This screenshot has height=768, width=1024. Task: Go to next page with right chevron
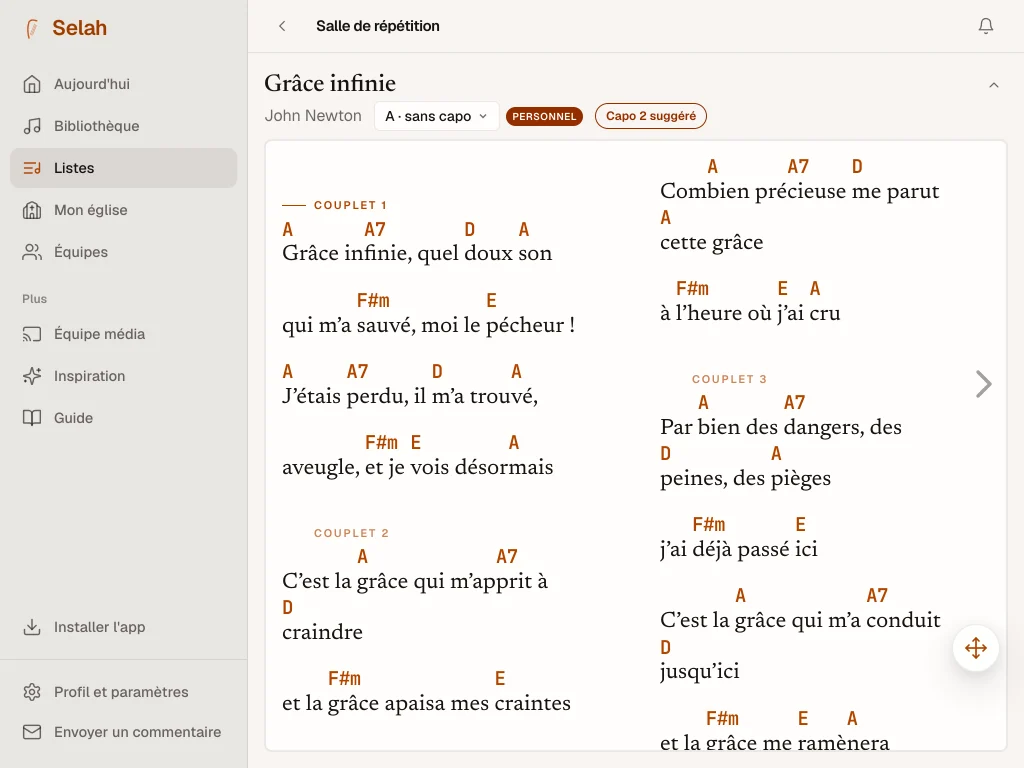[x=984, y=384]
